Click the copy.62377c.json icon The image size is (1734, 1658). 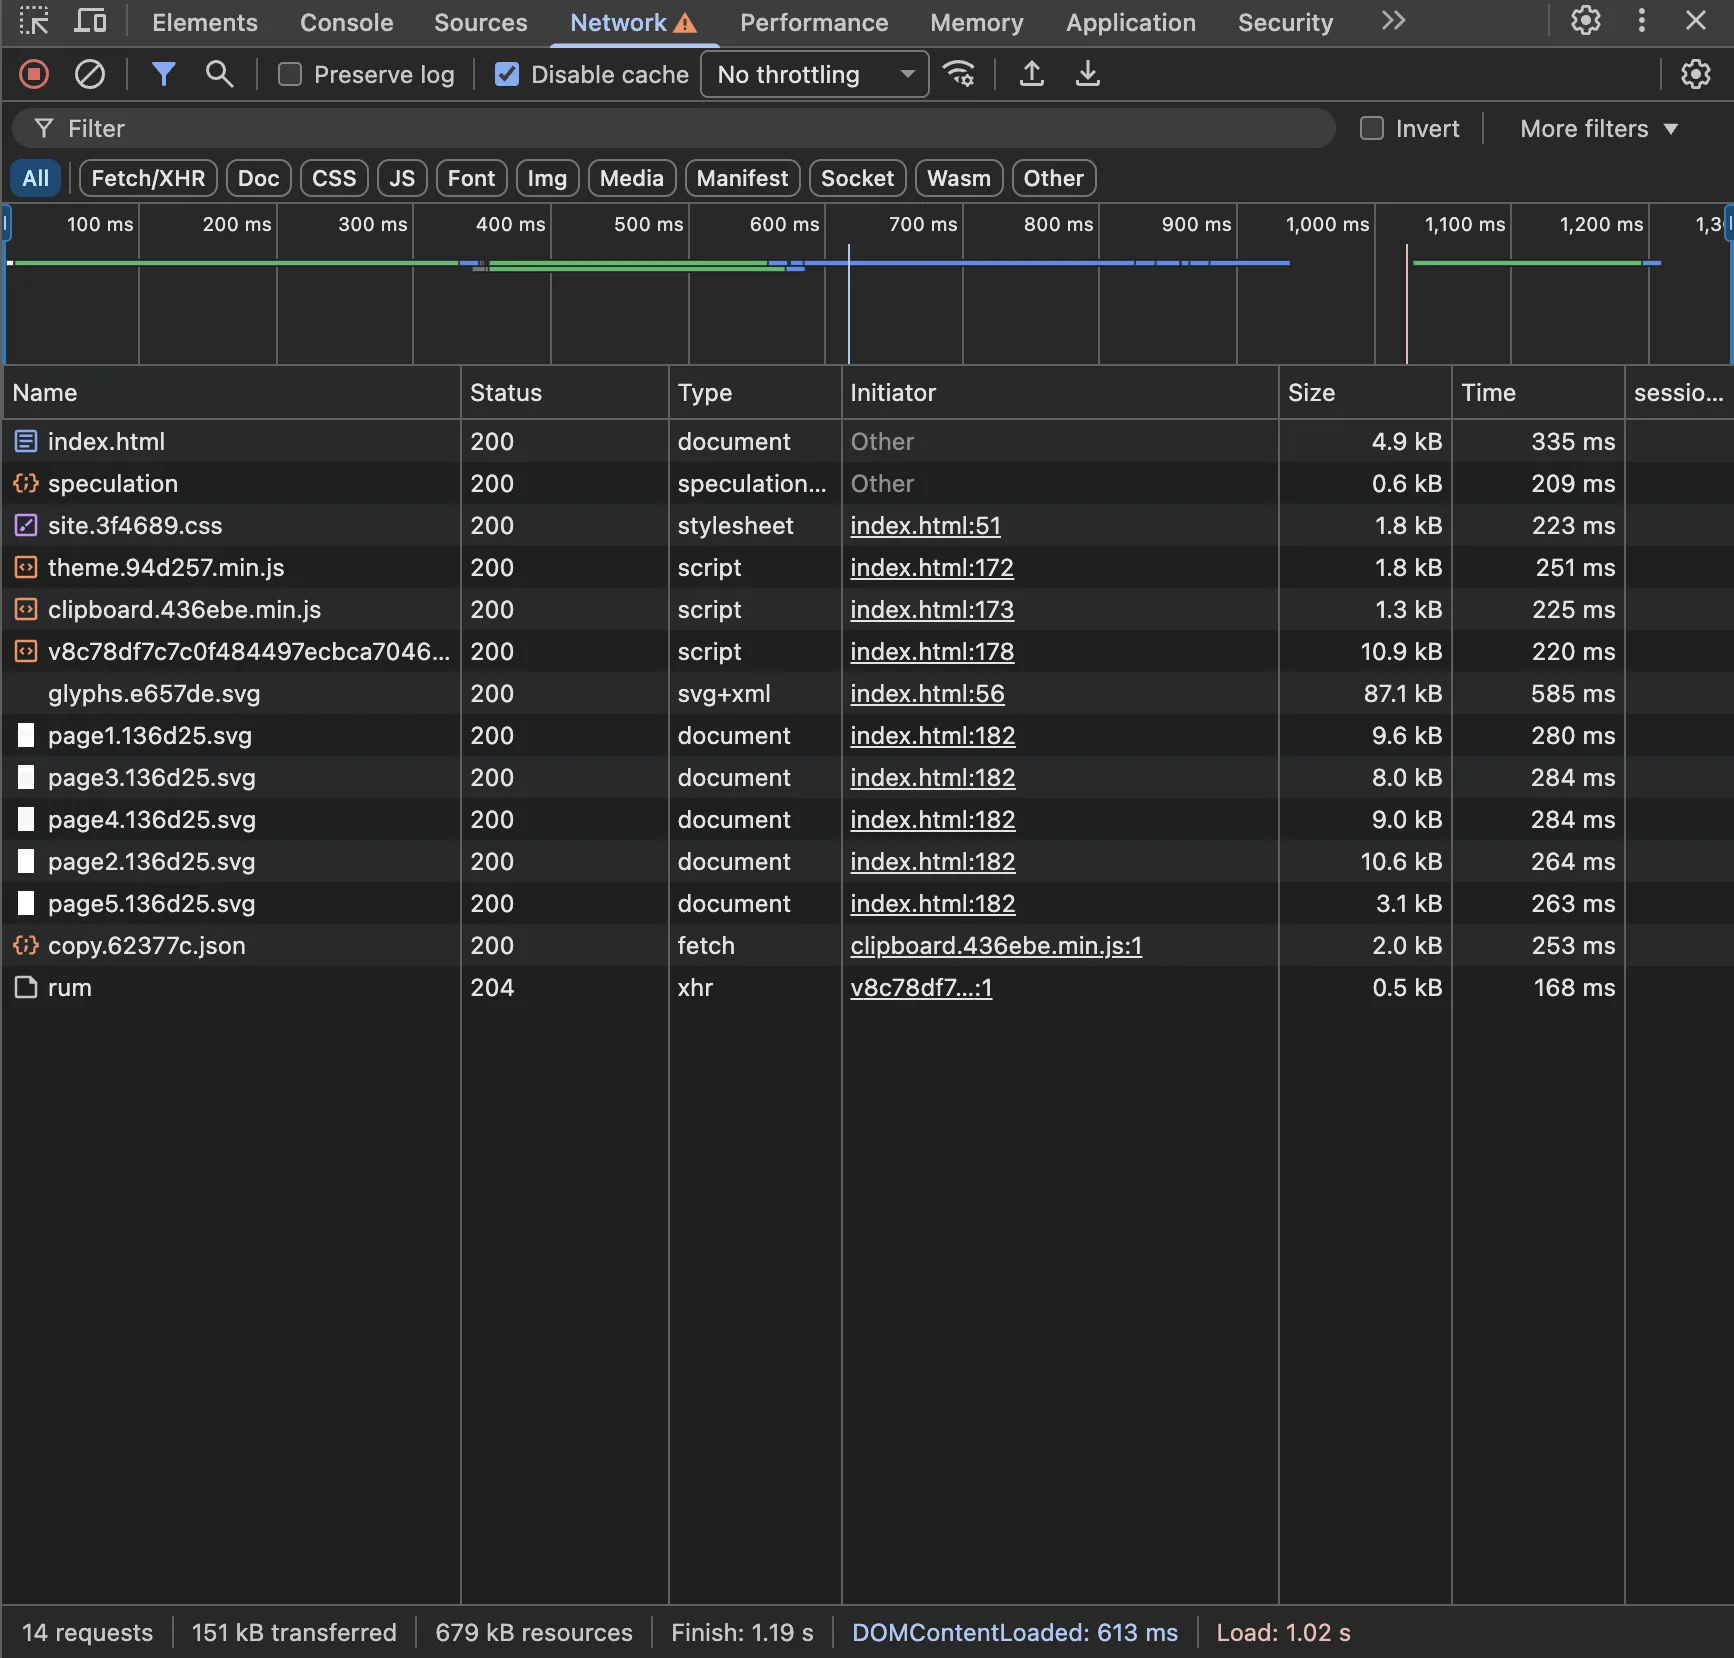(26, 945)
